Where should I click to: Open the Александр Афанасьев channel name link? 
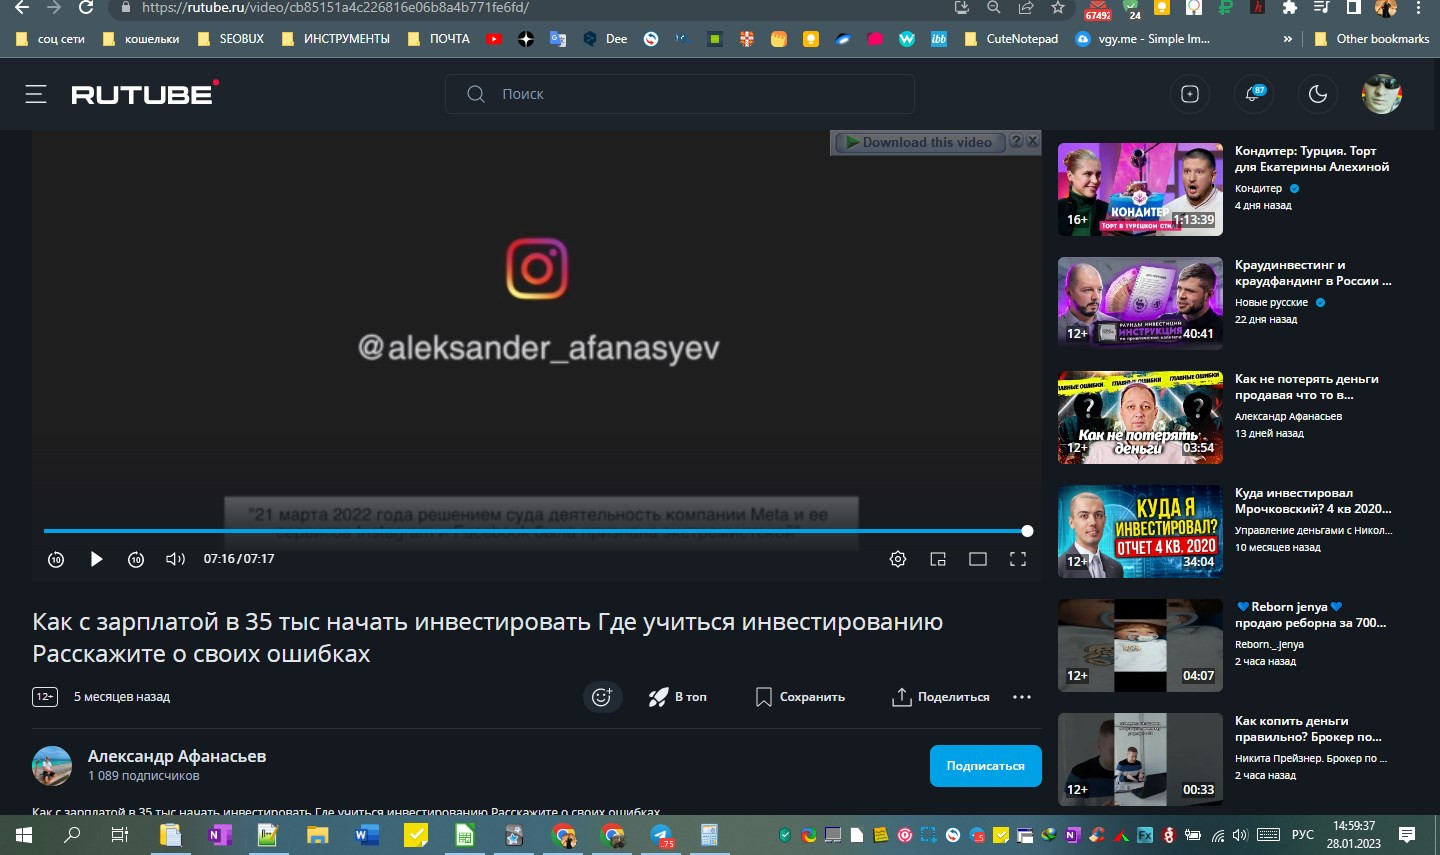click(177, 756)
